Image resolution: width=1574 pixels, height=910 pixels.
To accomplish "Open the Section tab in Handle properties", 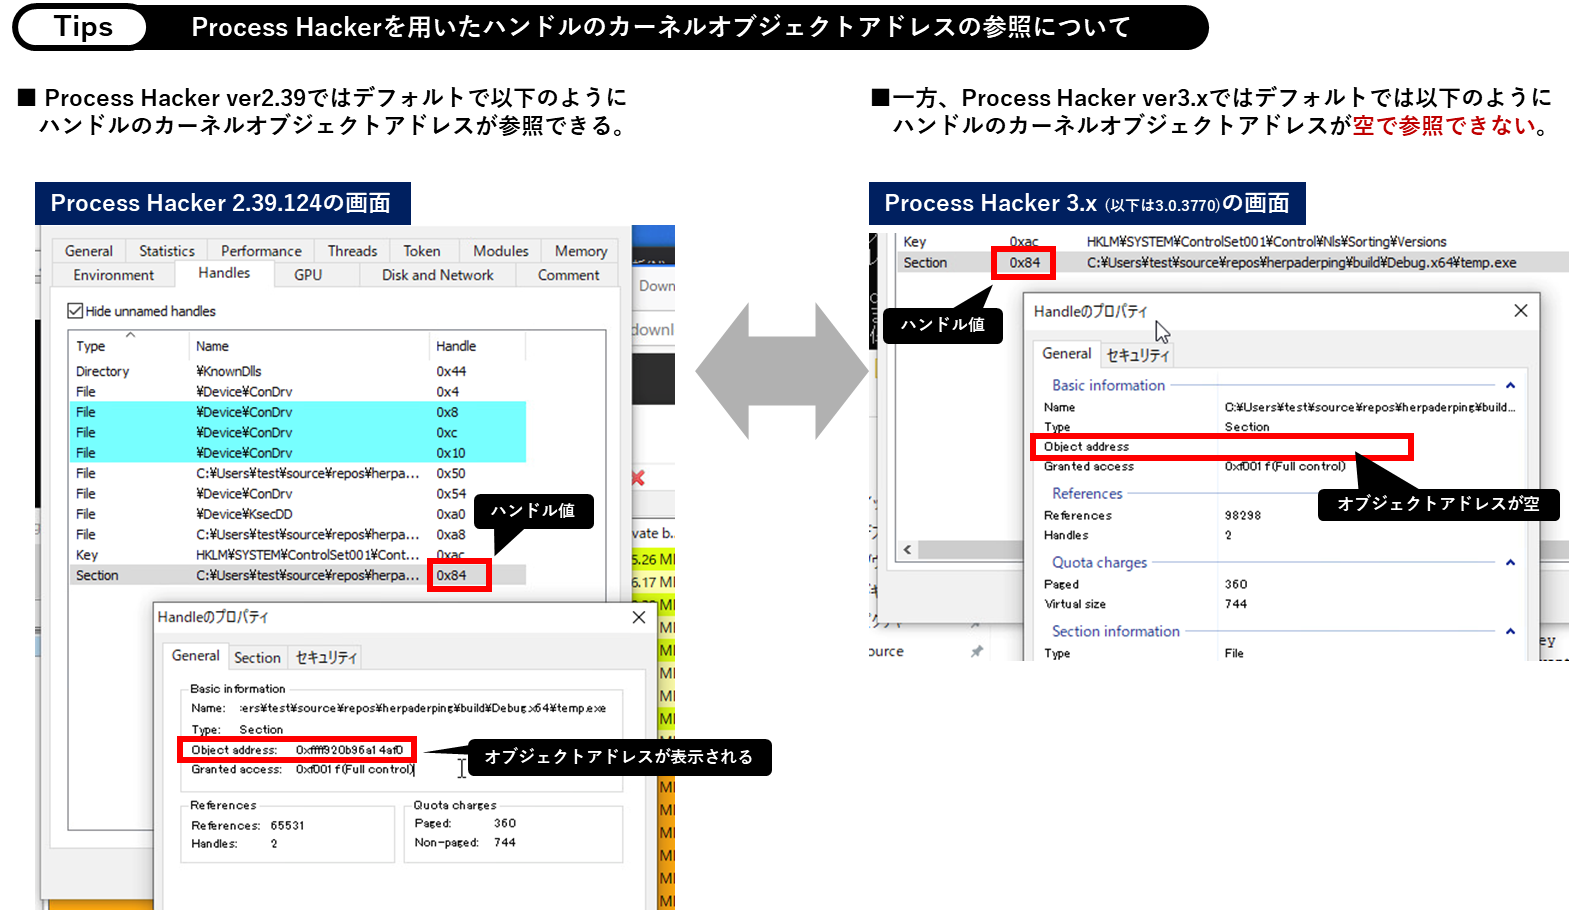I will 257,657.
